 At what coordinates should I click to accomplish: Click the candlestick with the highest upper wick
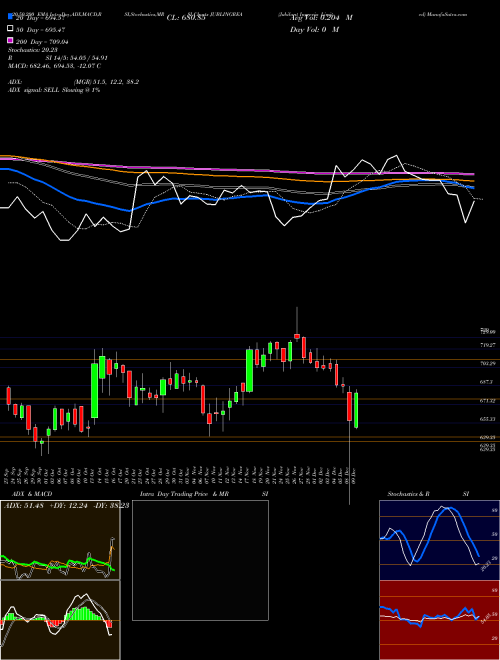tap(297, 335)
